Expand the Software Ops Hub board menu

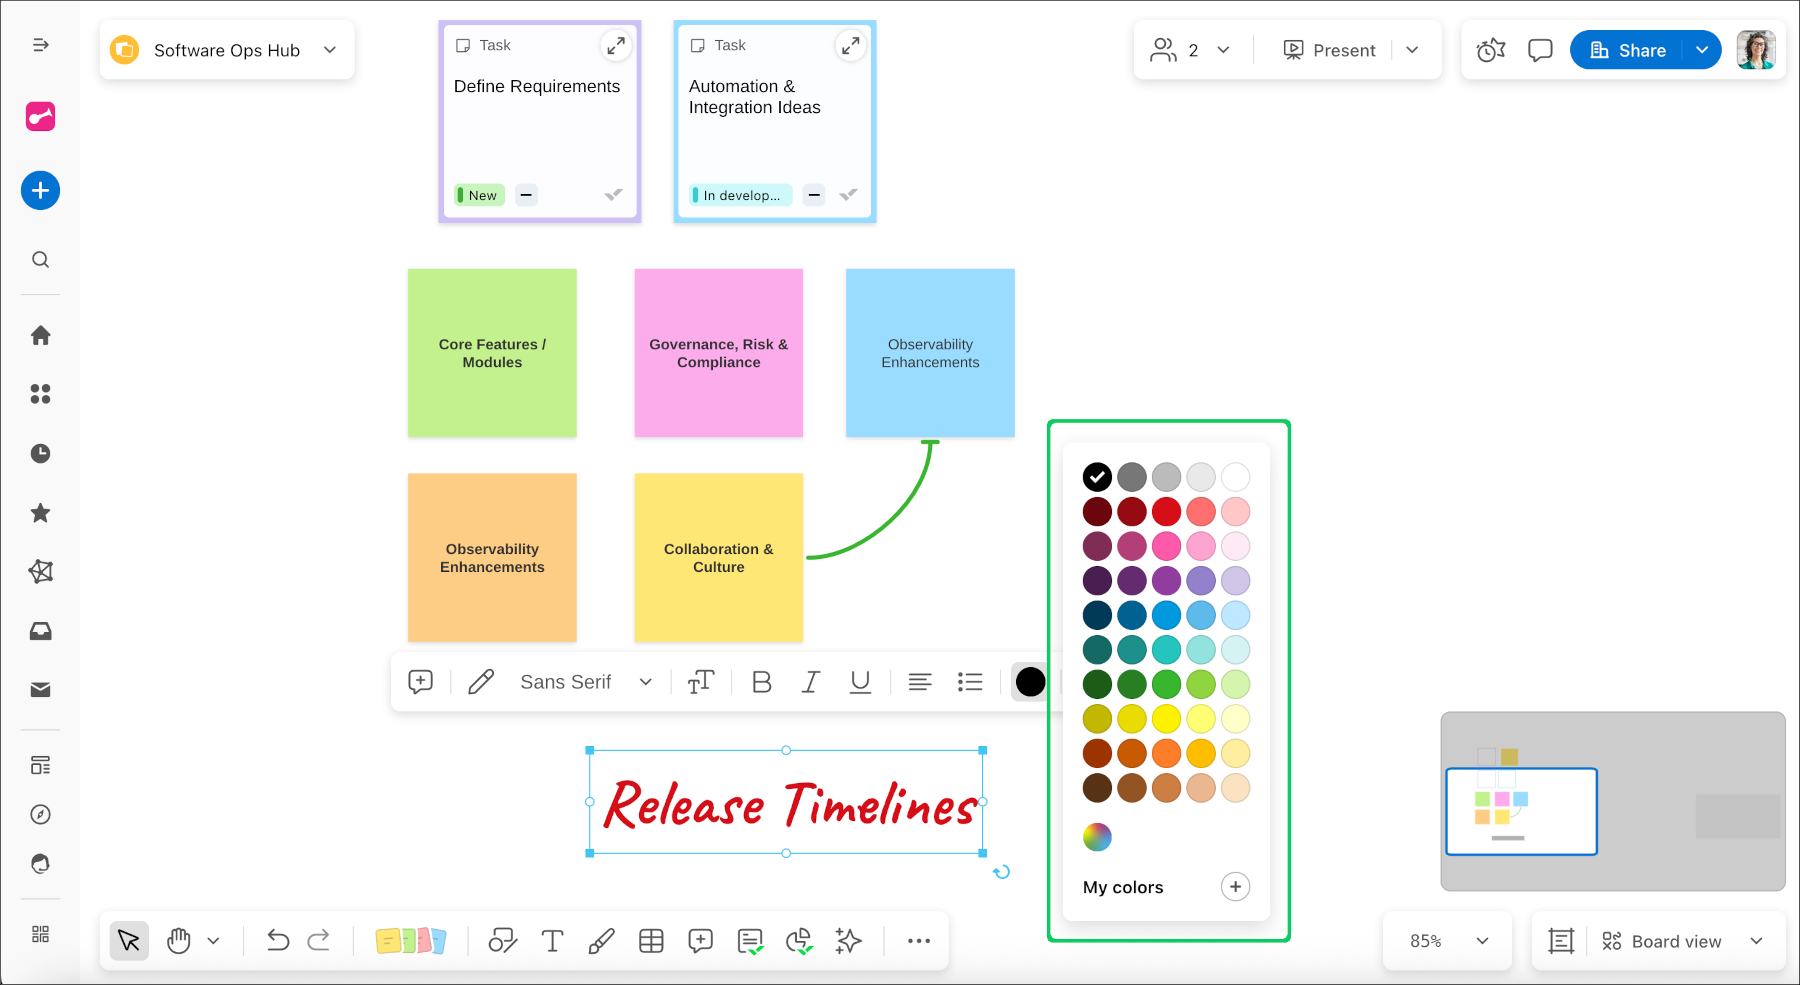click(330, 49)
